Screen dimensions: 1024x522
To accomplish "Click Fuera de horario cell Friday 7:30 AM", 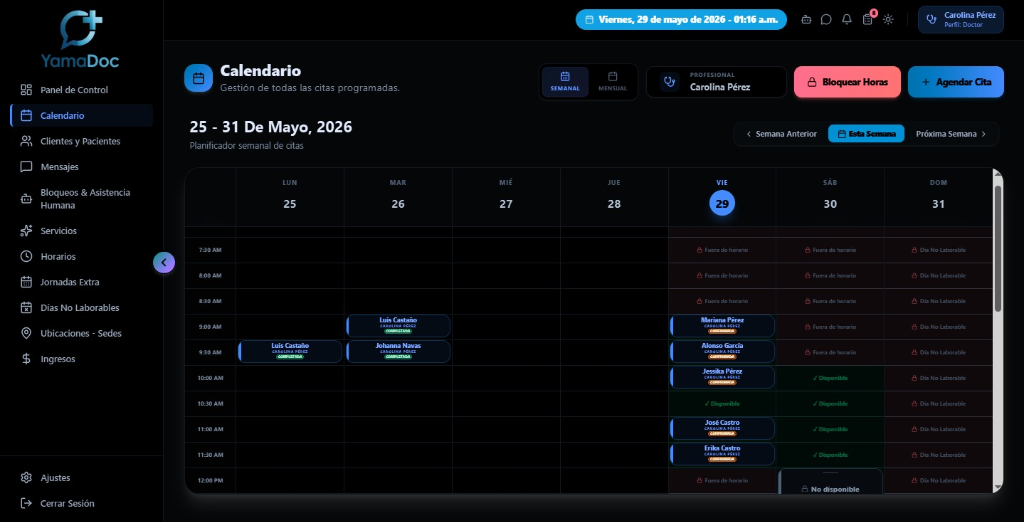I will 722,250.
